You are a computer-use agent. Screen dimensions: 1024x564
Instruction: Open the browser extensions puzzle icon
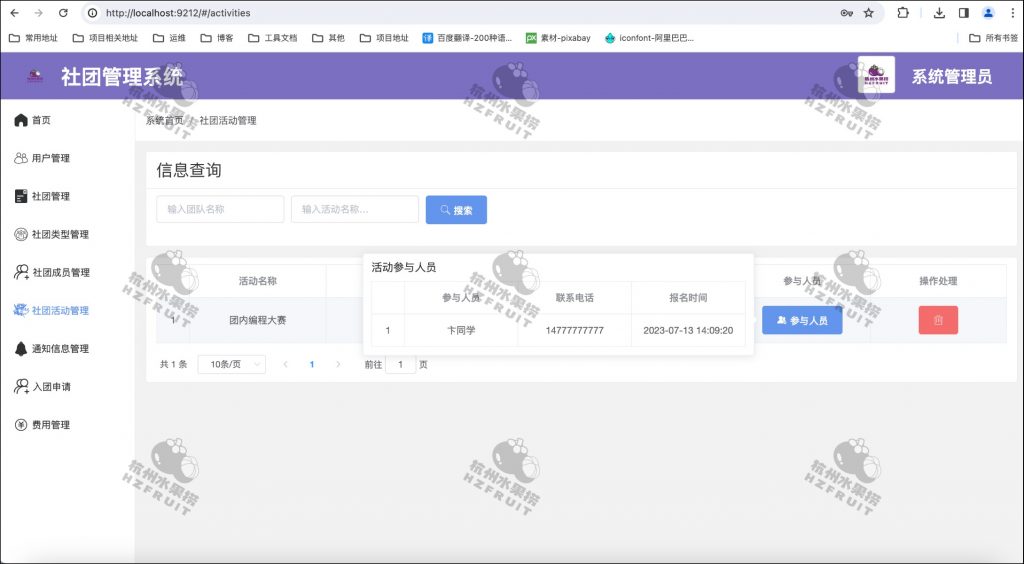[903, 13]
